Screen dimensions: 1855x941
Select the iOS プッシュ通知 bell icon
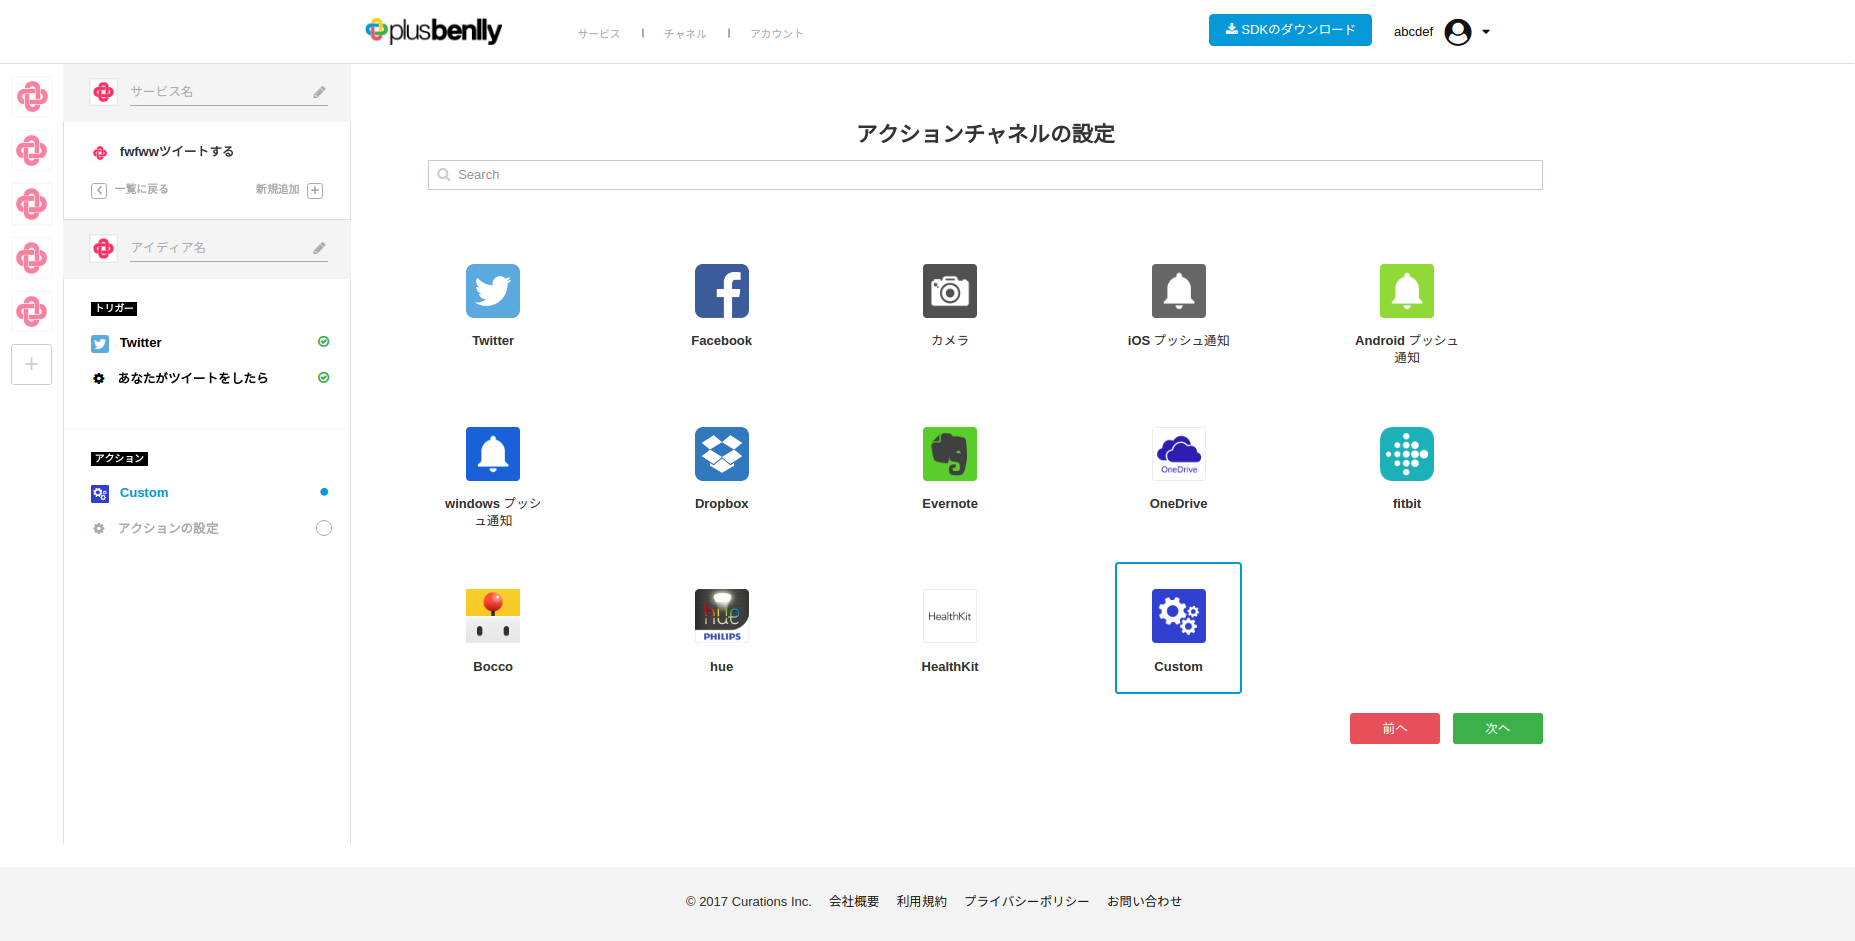1179,291
